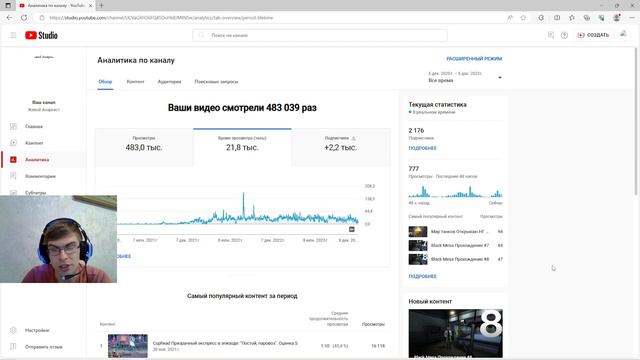Click ПОДРОБНЕЕ under subscribers count 2 176

(x=422, y=148)
